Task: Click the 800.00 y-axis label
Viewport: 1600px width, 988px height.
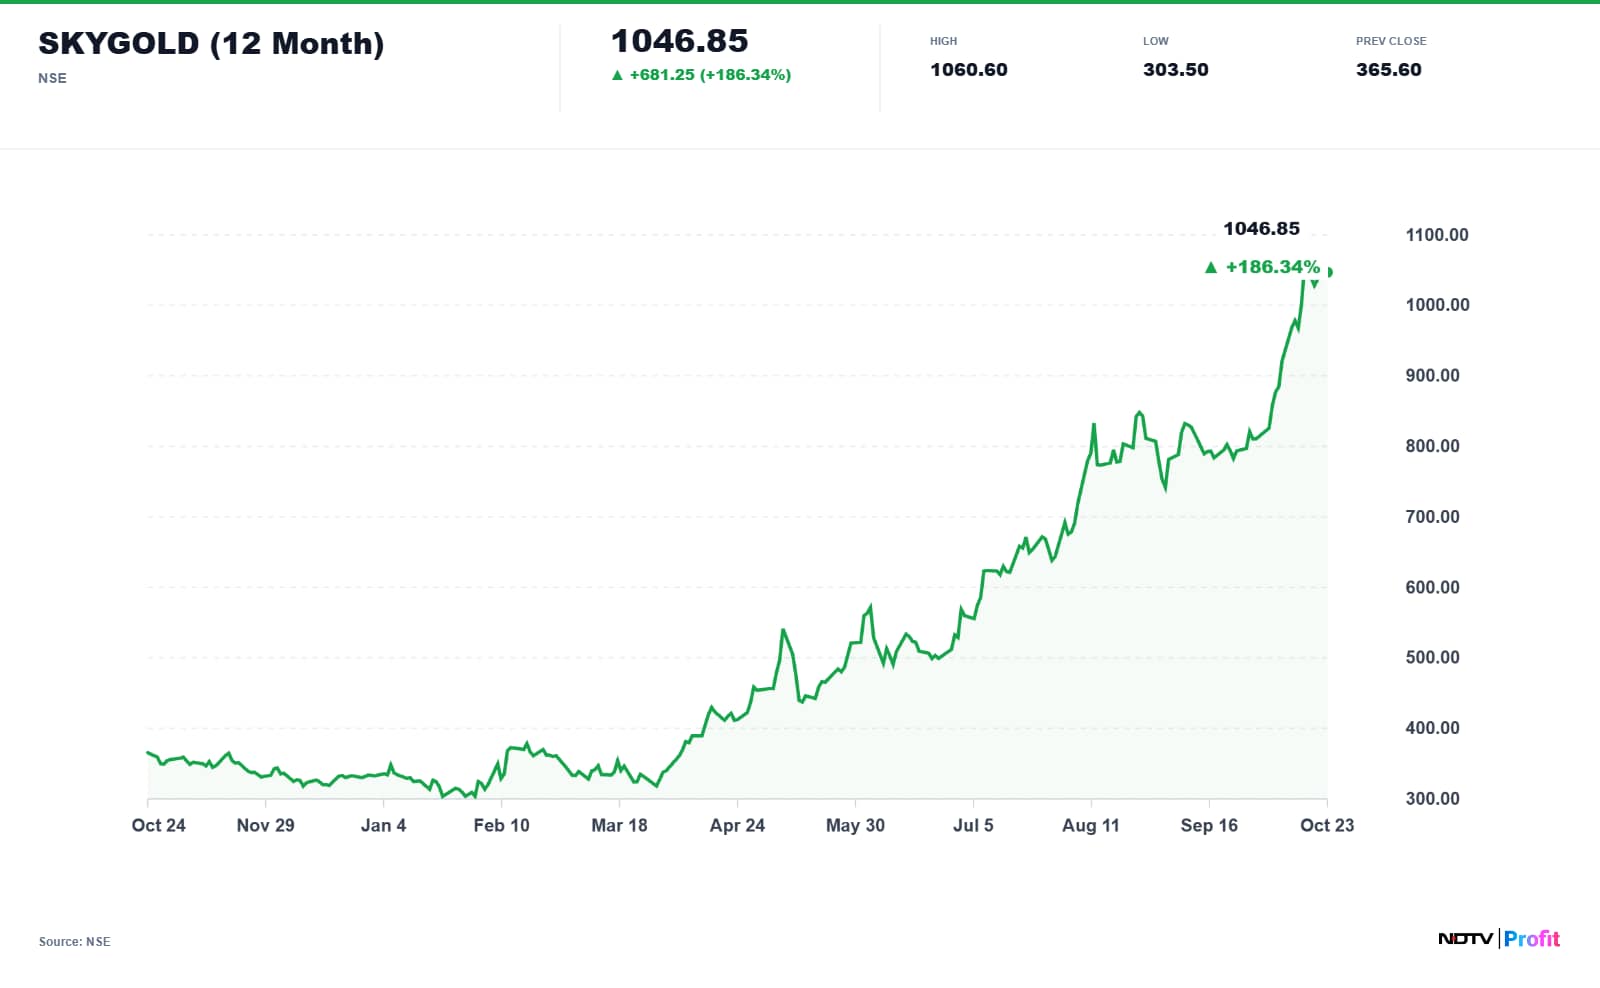Action: point(1432,446)
